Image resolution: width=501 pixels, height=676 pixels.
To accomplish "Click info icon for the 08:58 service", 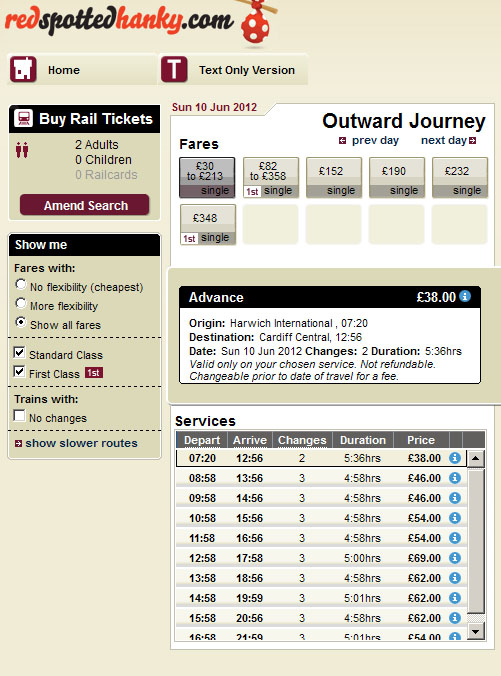I will (x=455, y=478).
